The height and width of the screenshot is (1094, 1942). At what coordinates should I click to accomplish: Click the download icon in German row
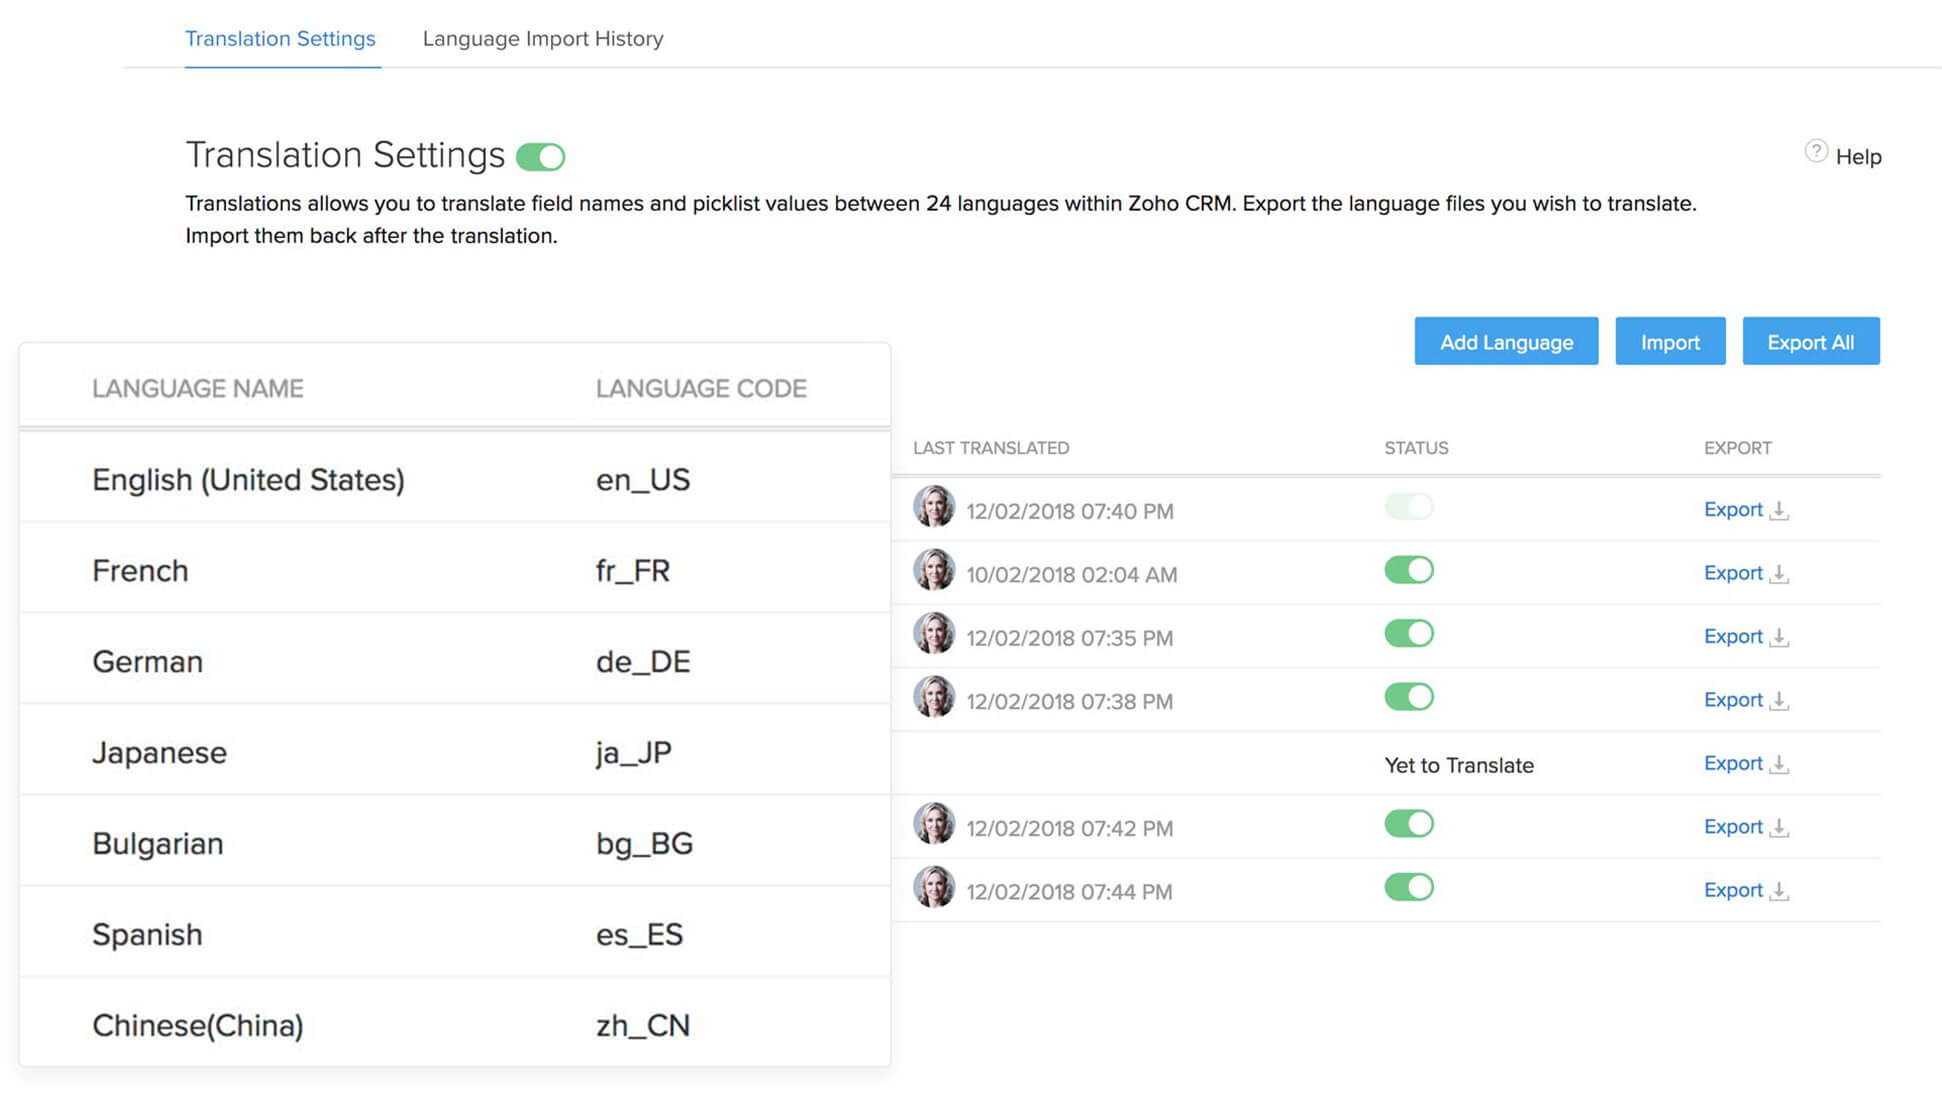click(1779, 638)
